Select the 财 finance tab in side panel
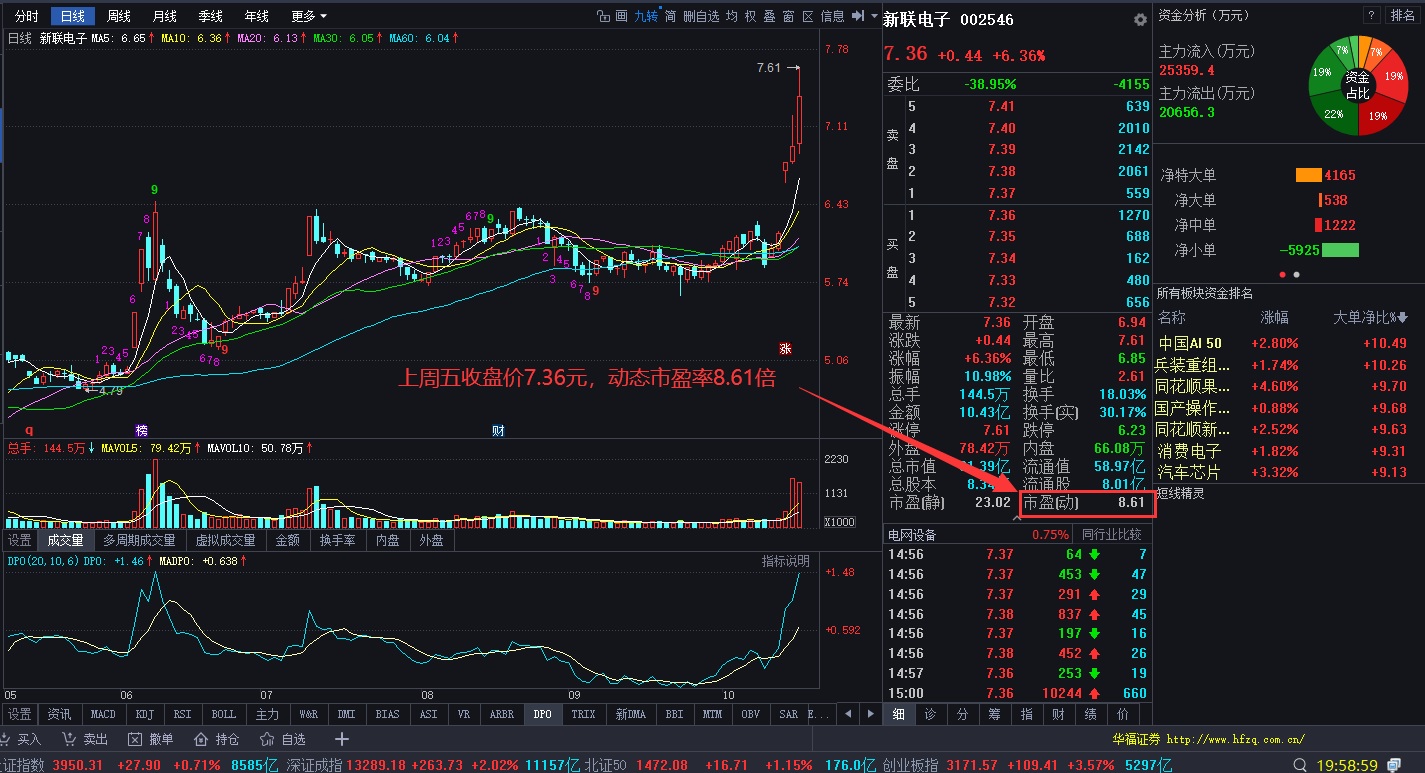 (x=1058, y=714)
